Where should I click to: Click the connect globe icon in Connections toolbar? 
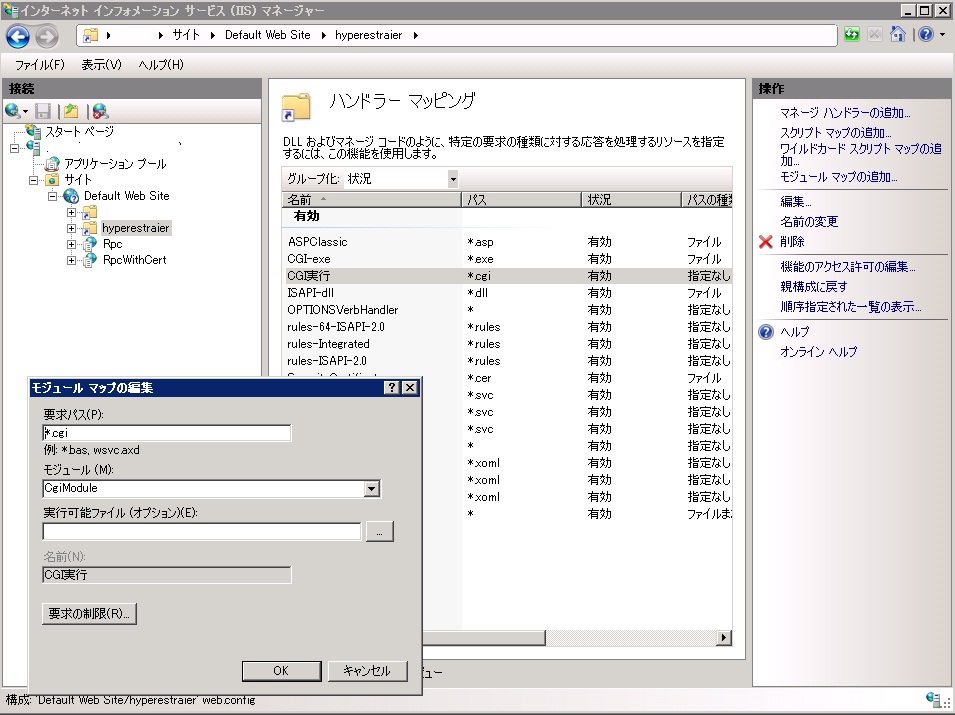[12, 111]
